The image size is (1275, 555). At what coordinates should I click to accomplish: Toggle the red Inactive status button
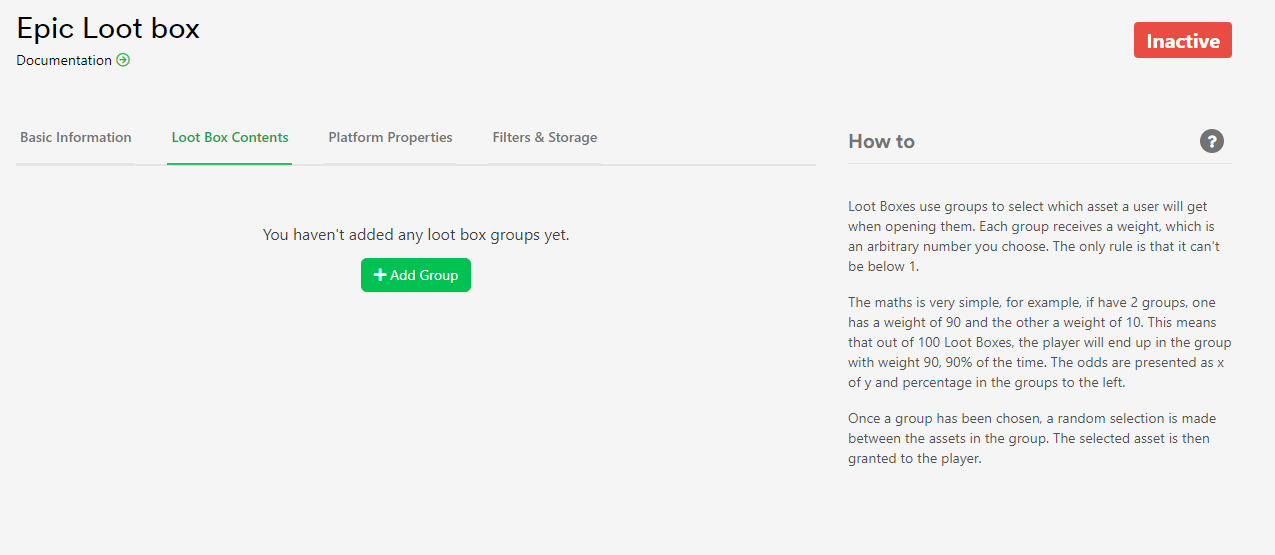point(1182,41)
